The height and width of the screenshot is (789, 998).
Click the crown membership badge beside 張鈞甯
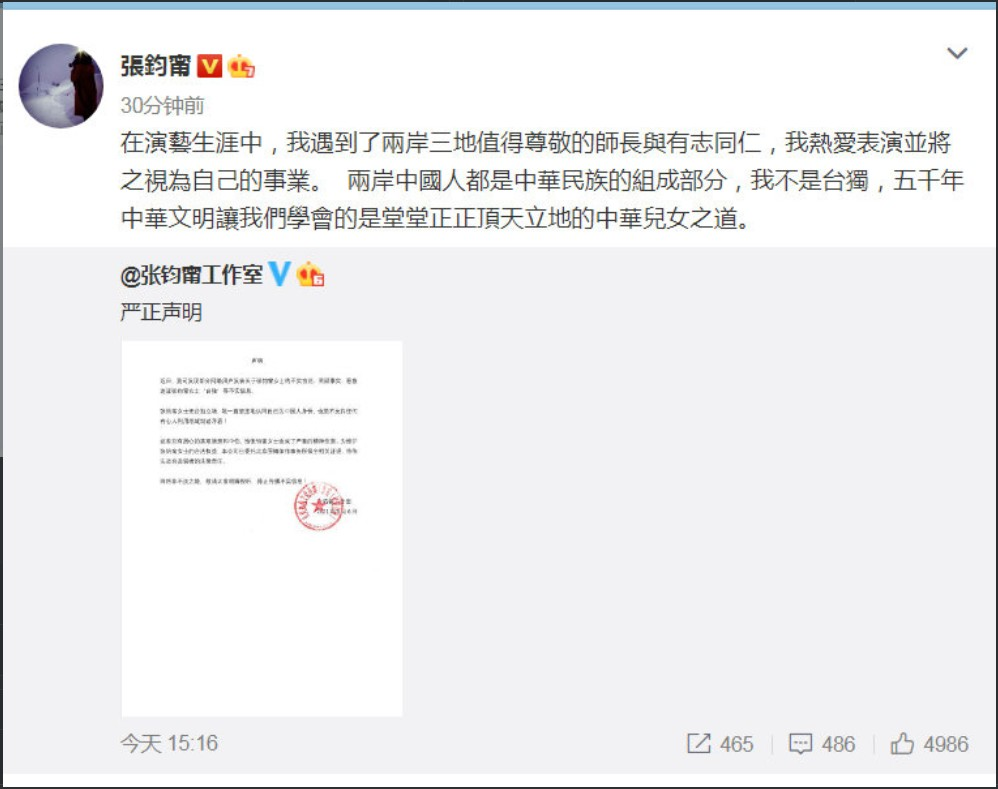click(x=241, y=66)
